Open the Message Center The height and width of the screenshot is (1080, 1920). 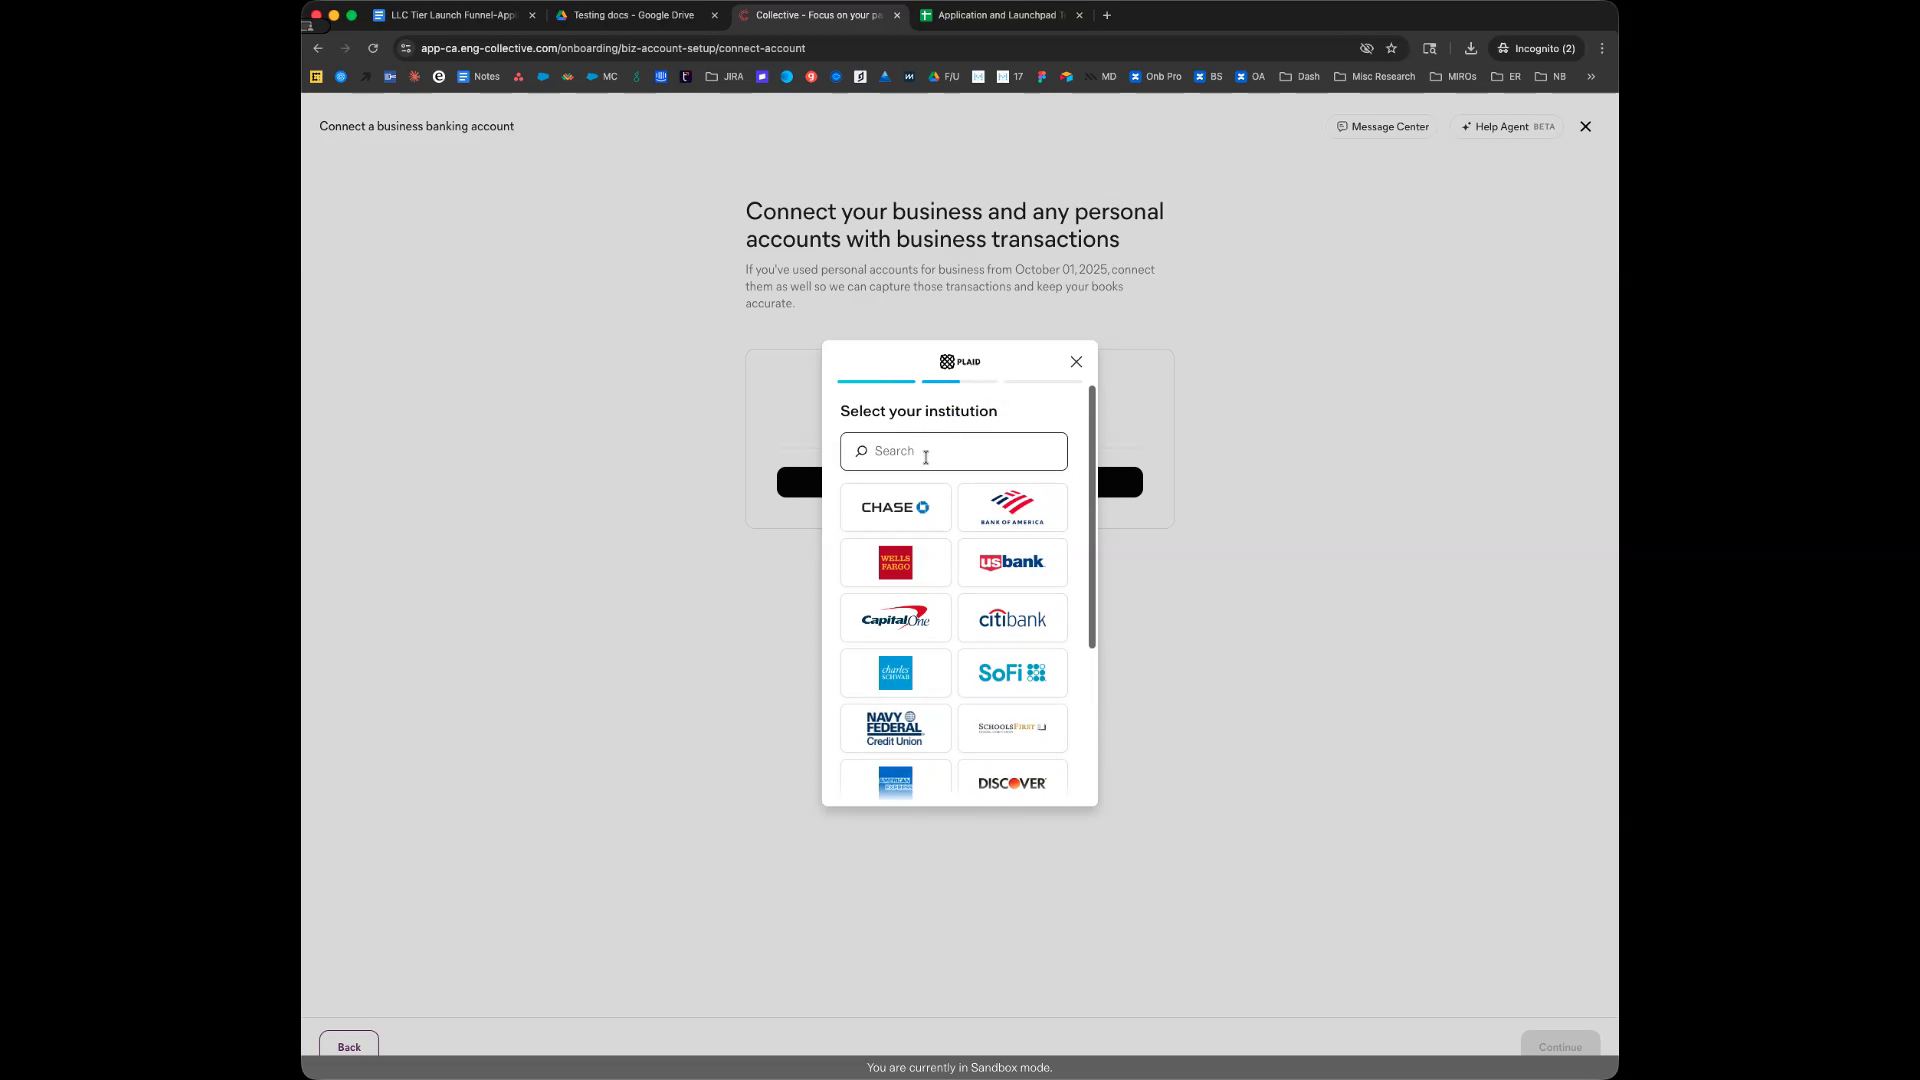click(1382, 127)
